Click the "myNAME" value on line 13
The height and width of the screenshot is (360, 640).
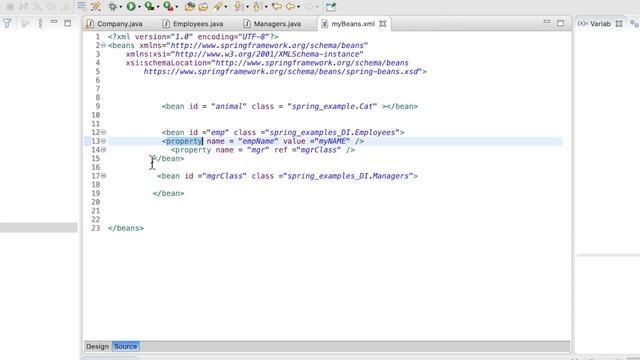331,141
